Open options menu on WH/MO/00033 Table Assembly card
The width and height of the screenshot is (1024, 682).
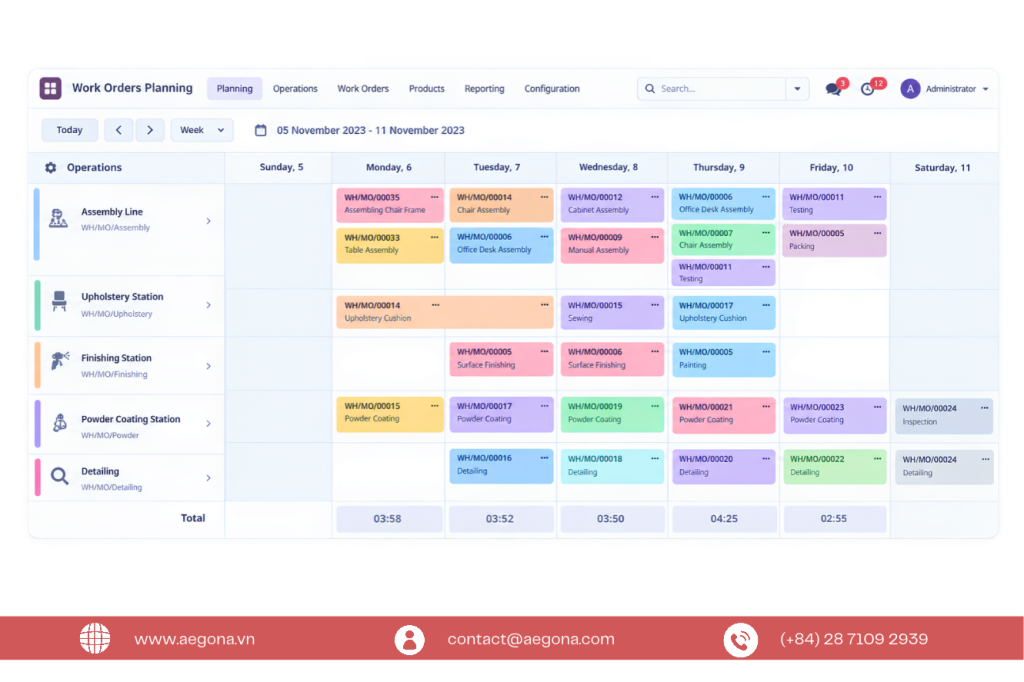[435, 237]
